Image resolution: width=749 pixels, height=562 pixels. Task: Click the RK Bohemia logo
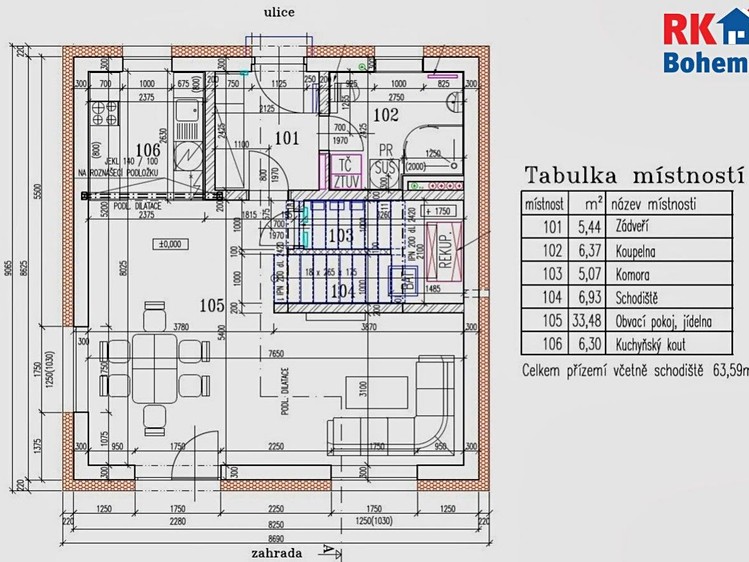pyautogui.click(x=706, y=42)
